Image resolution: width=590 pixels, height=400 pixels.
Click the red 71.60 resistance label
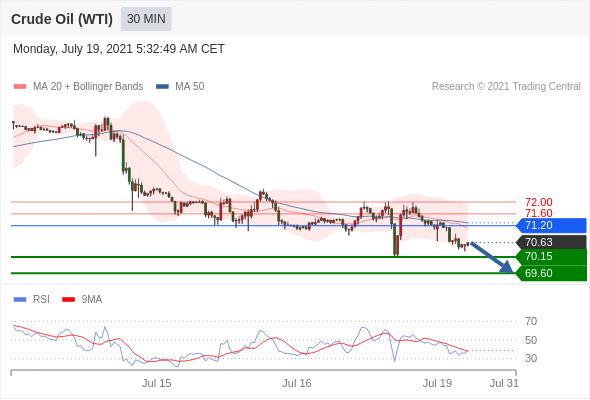coord(538,213)
